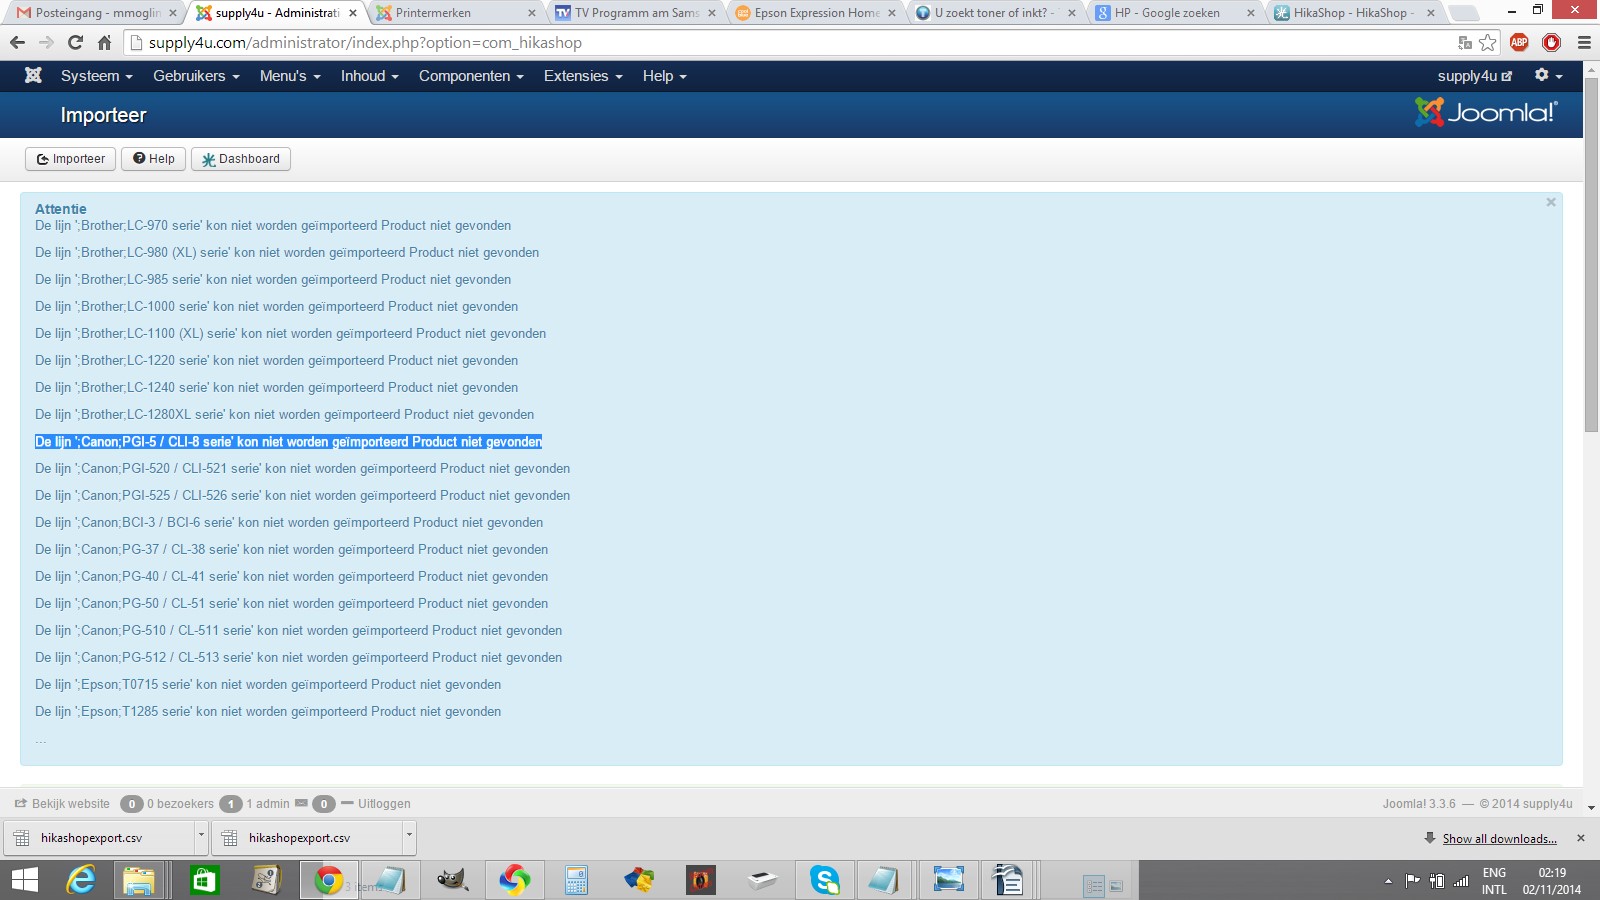Open Calculator from the taskbar
The height and width of the screenshot is (900, 1600).
[x=576, y=880]
